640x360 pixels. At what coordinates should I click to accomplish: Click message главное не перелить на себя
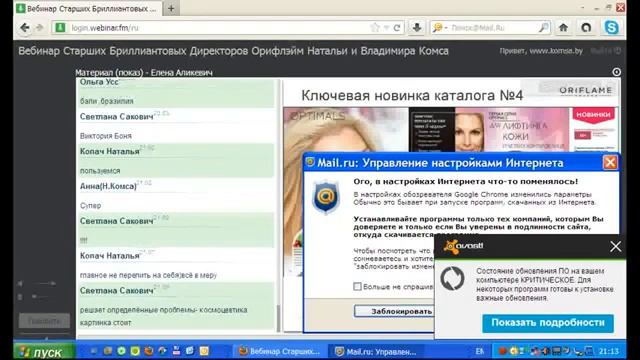pyautogui.click(x=148, y=275)
